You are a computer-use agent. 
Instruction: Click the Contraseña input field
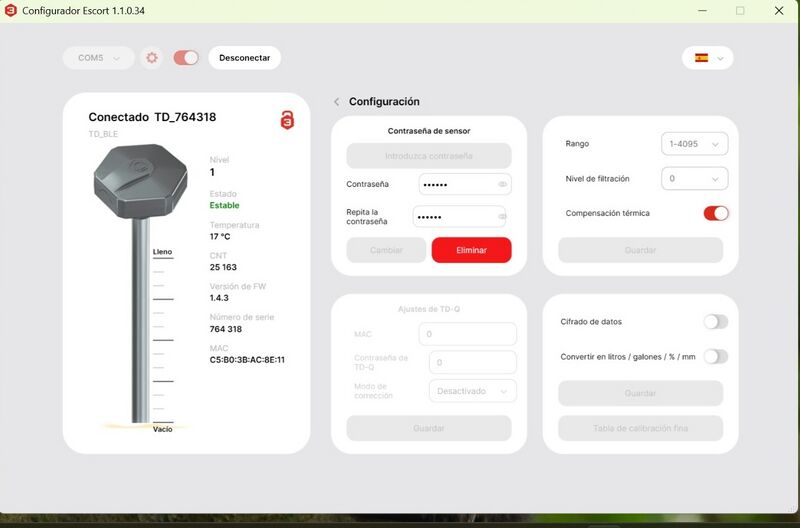pyautogui.click(x=465, y=184)
